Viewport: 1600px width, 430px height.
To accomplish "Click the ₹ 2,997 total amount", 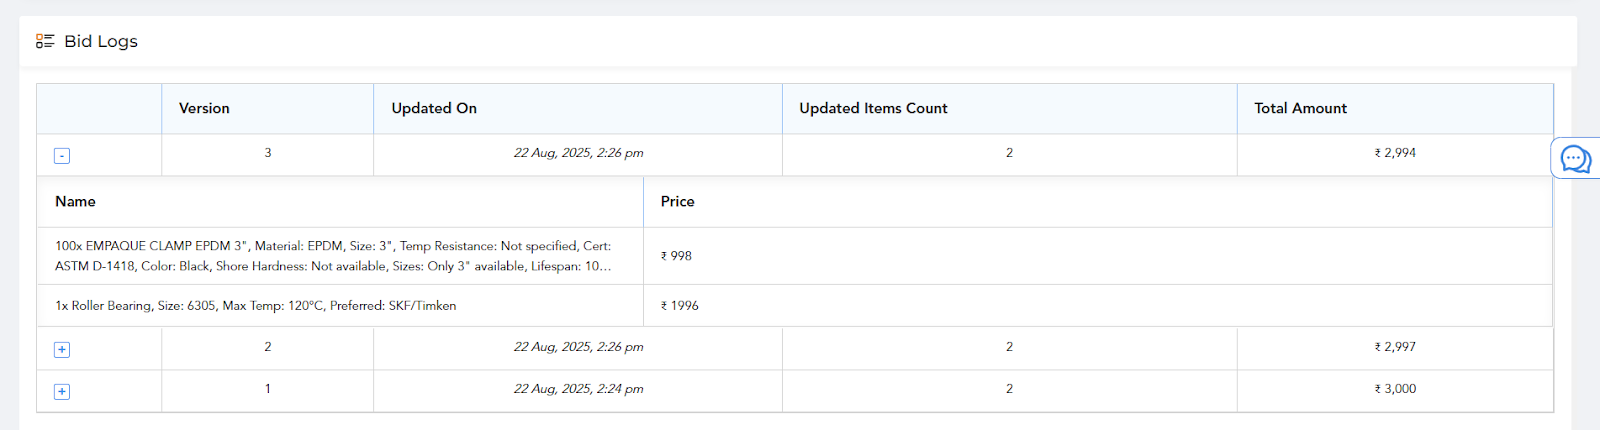I will pos(1395,347).
